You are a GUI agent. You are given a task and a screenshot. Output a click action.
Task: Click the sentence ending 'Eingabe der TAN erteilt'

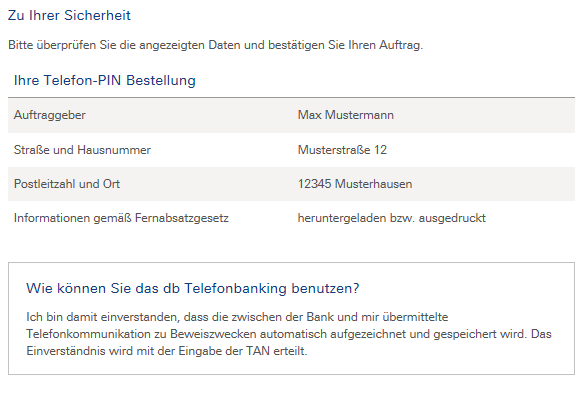click(x=167, y=351)
